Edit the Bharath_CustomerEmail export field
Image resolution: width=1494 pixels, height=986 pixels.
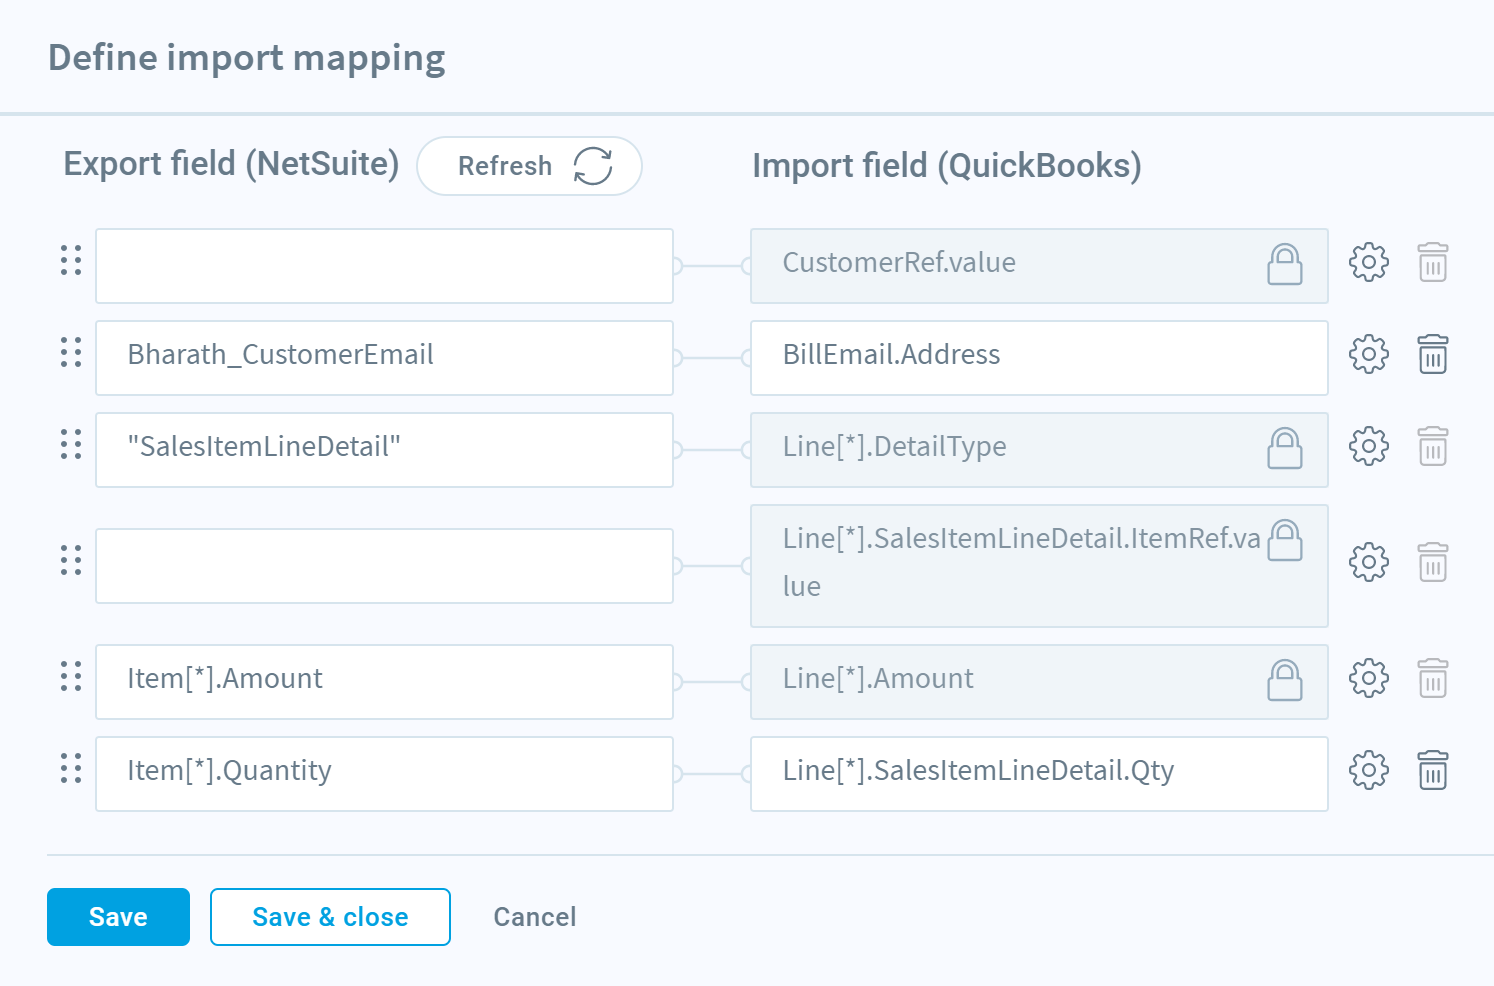pyautogui.click(x=384, y=358)
